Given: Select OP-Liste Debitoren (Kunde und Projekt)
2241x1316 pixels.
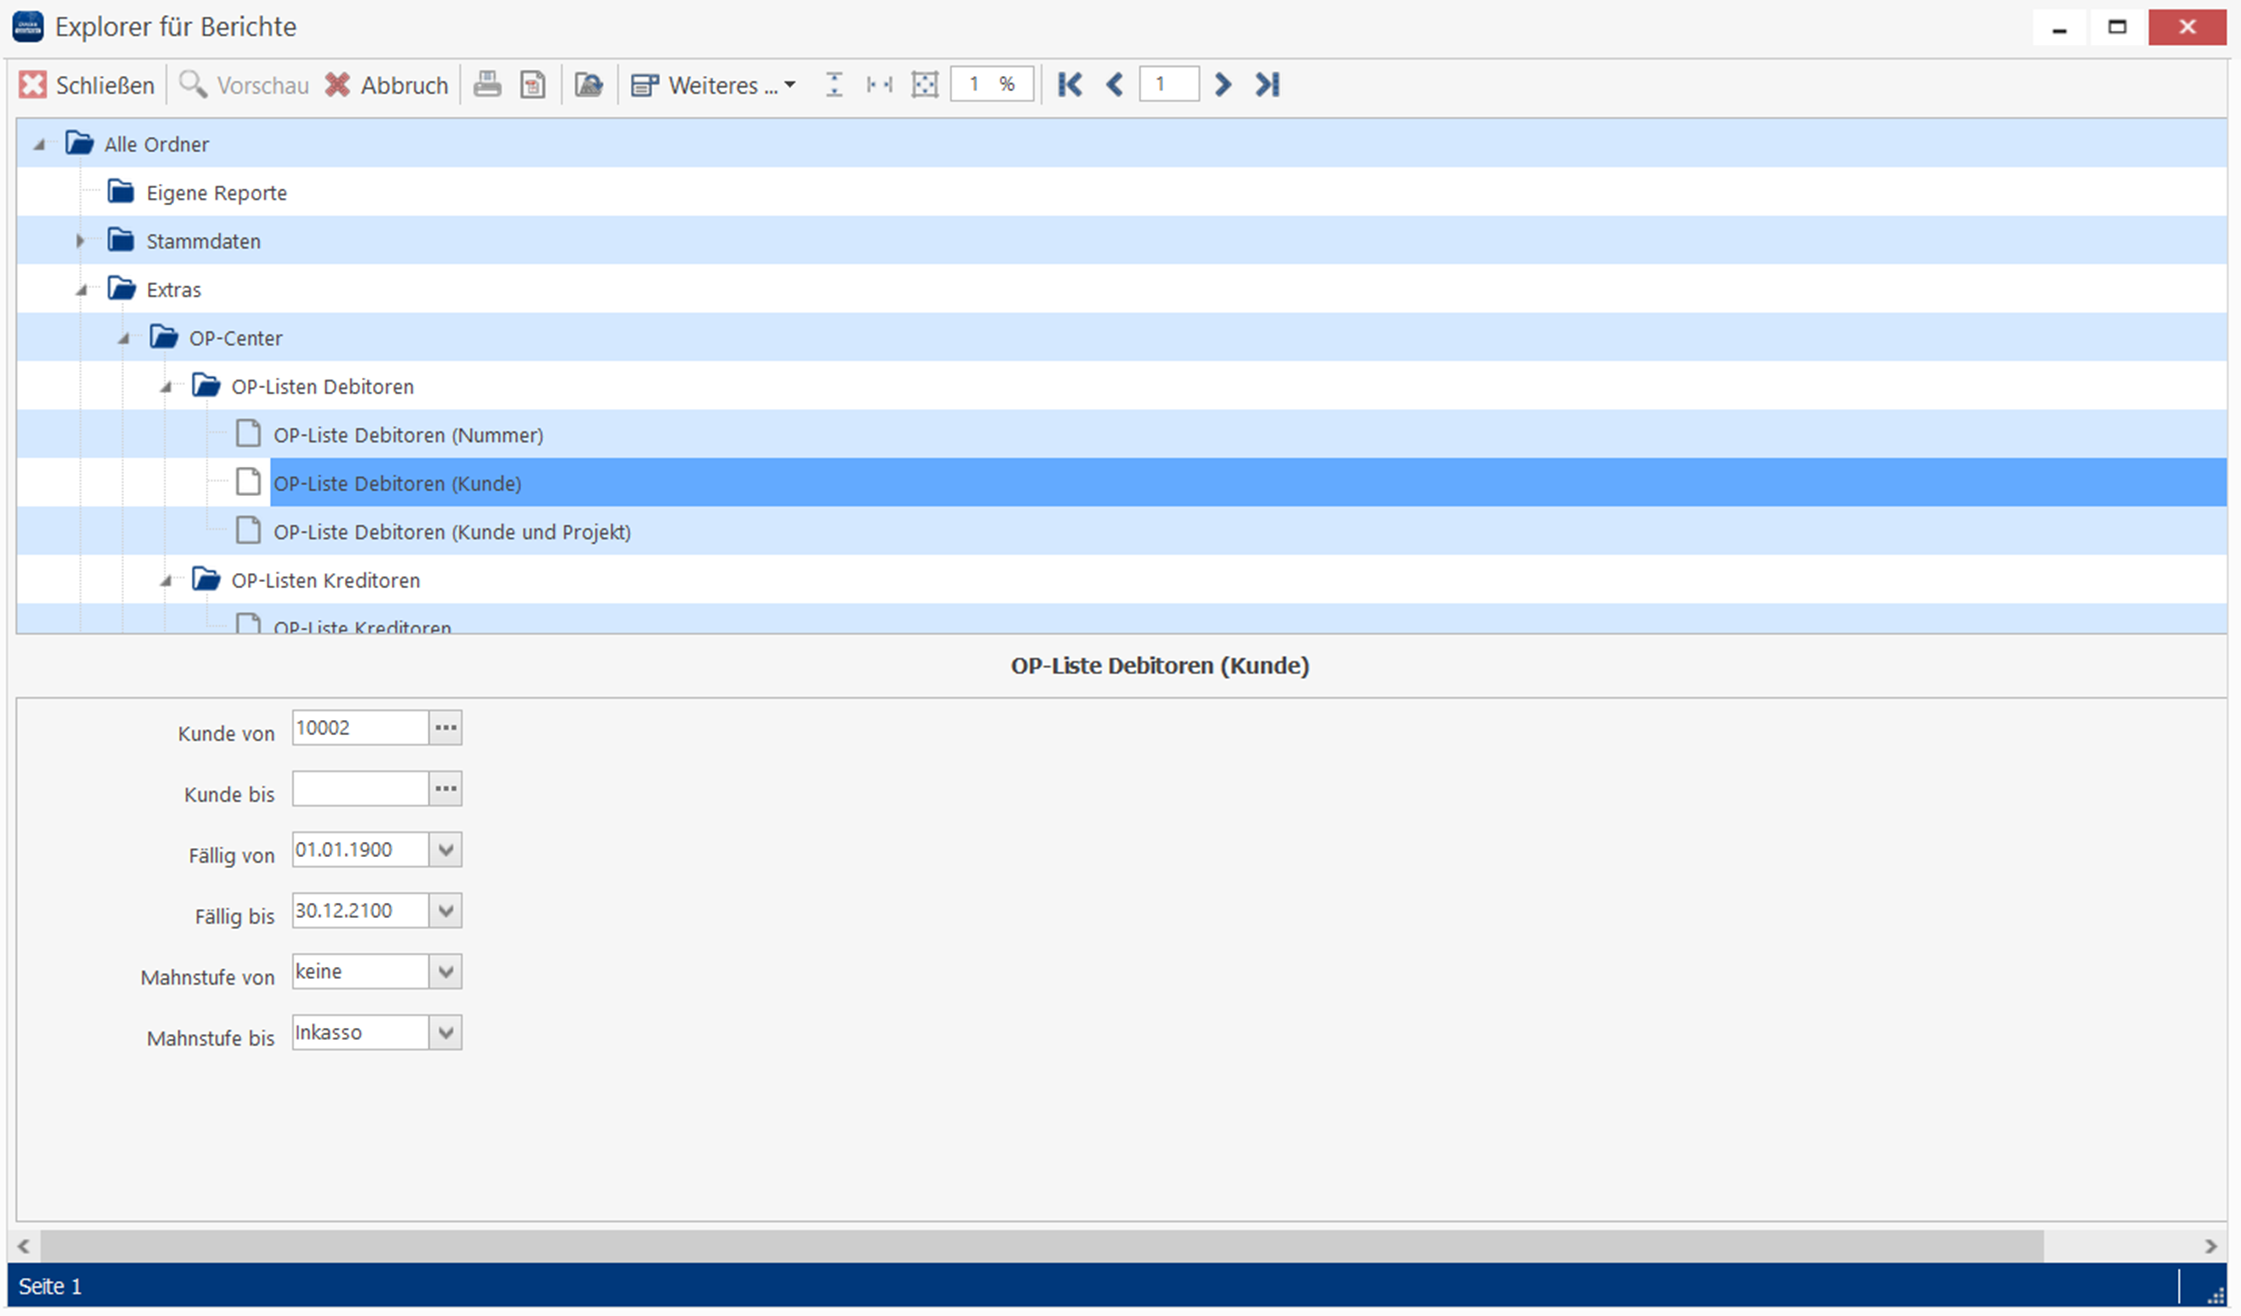Looking at the screenshot, I should (x=452, y=532).
